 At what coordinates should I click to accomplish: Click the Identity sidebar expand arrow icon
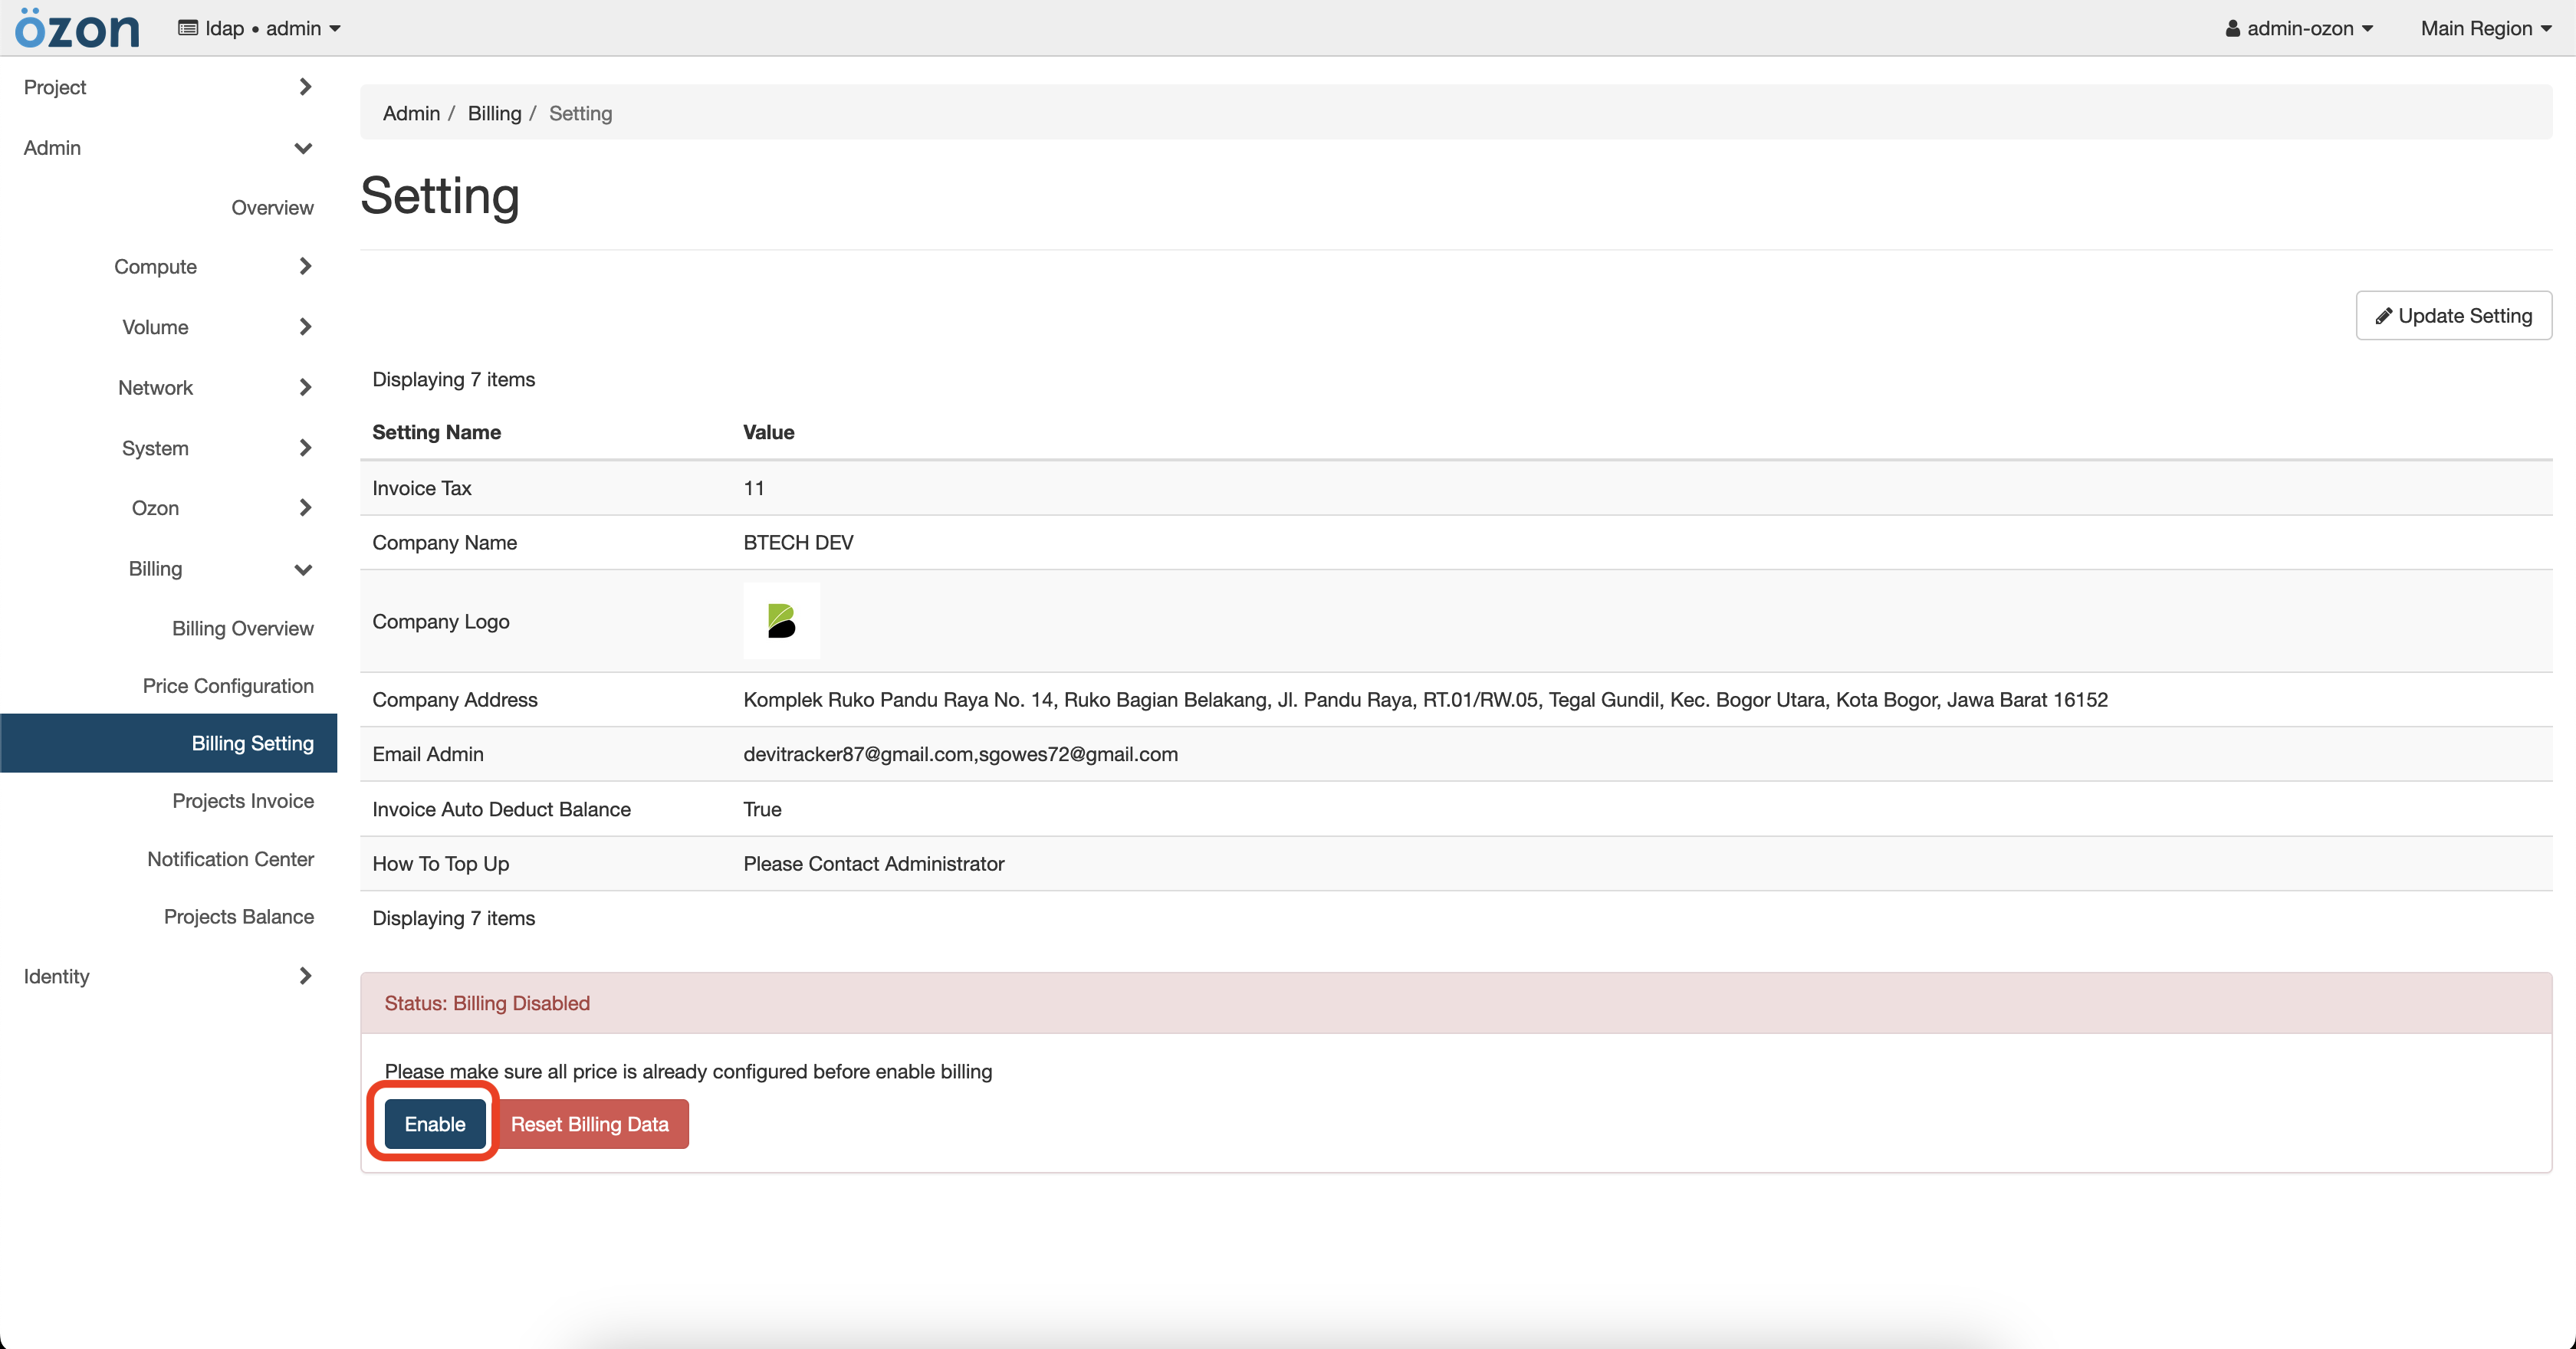[305, 974]
